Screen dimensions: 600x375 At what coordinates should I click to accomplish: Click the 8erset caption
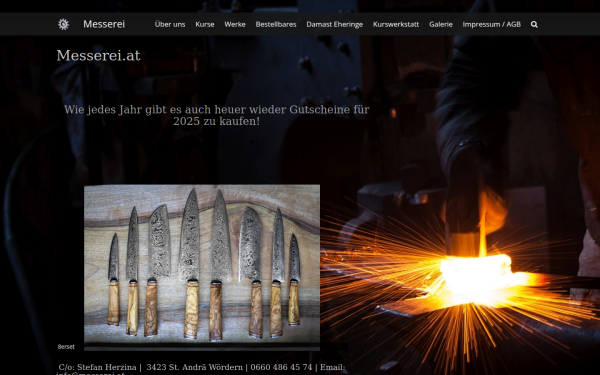(x=66, y=347)
